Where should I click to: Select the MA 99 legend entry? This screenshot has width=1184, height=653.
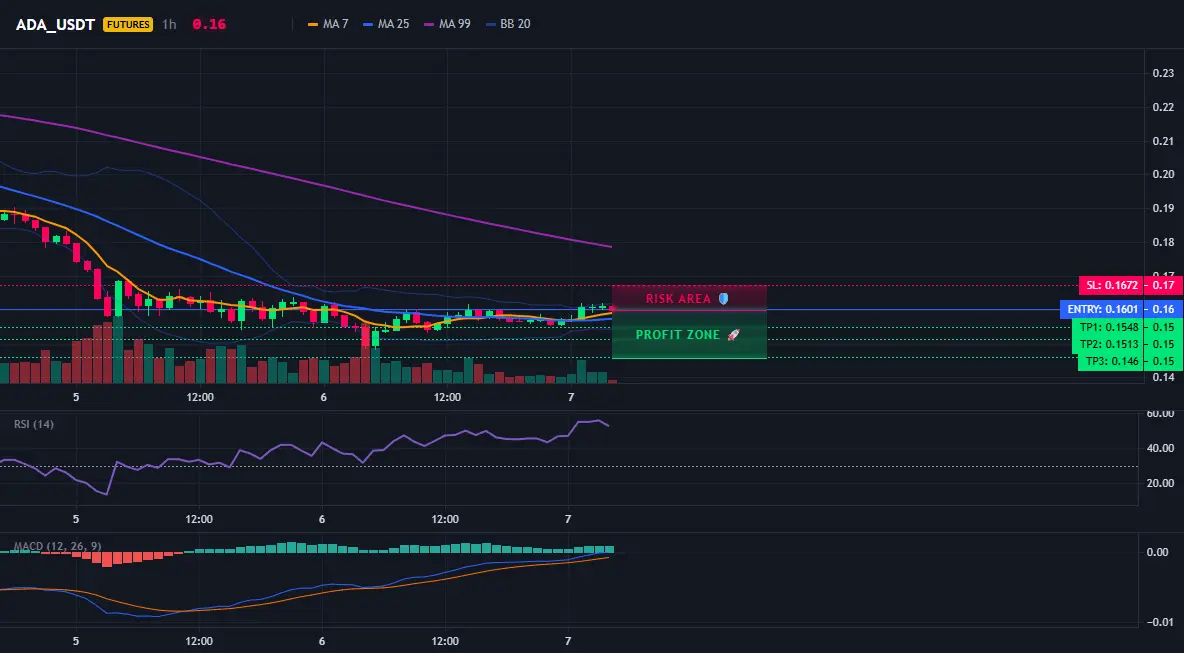(x=447, y=24)
